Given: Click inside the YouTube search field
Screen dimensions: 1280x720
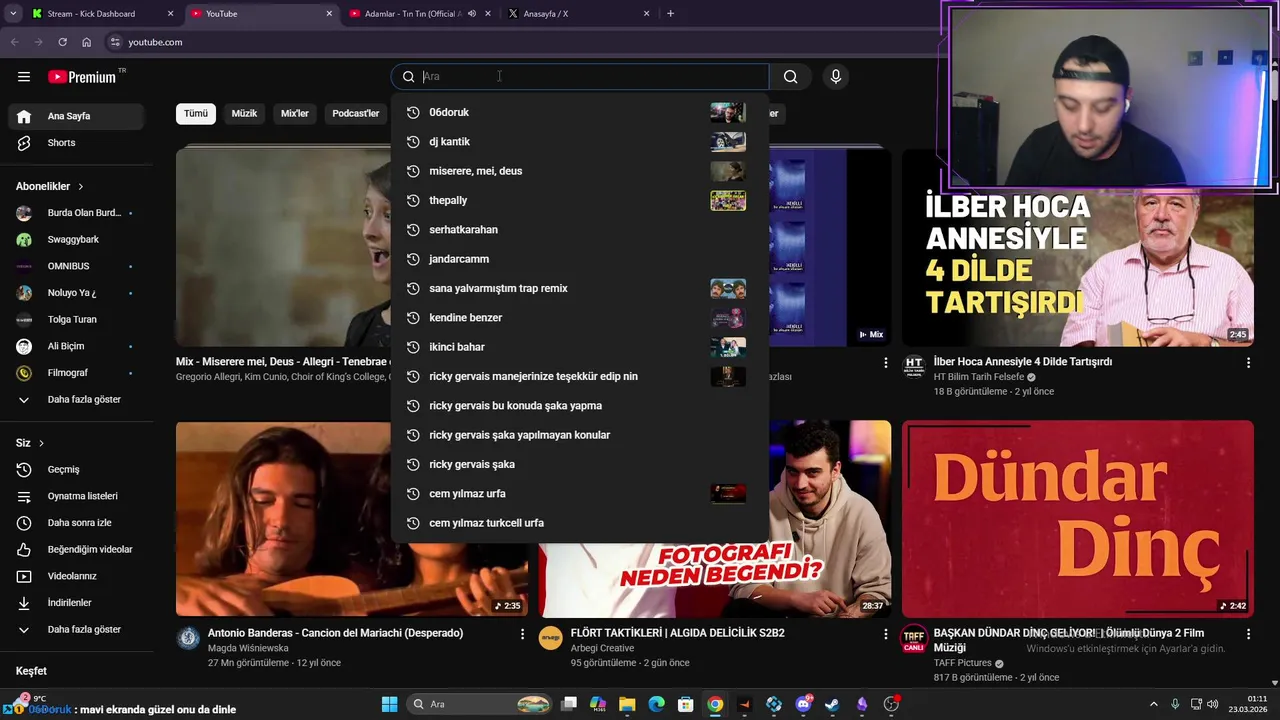Looking at the screenshot, I should (580, 77).
